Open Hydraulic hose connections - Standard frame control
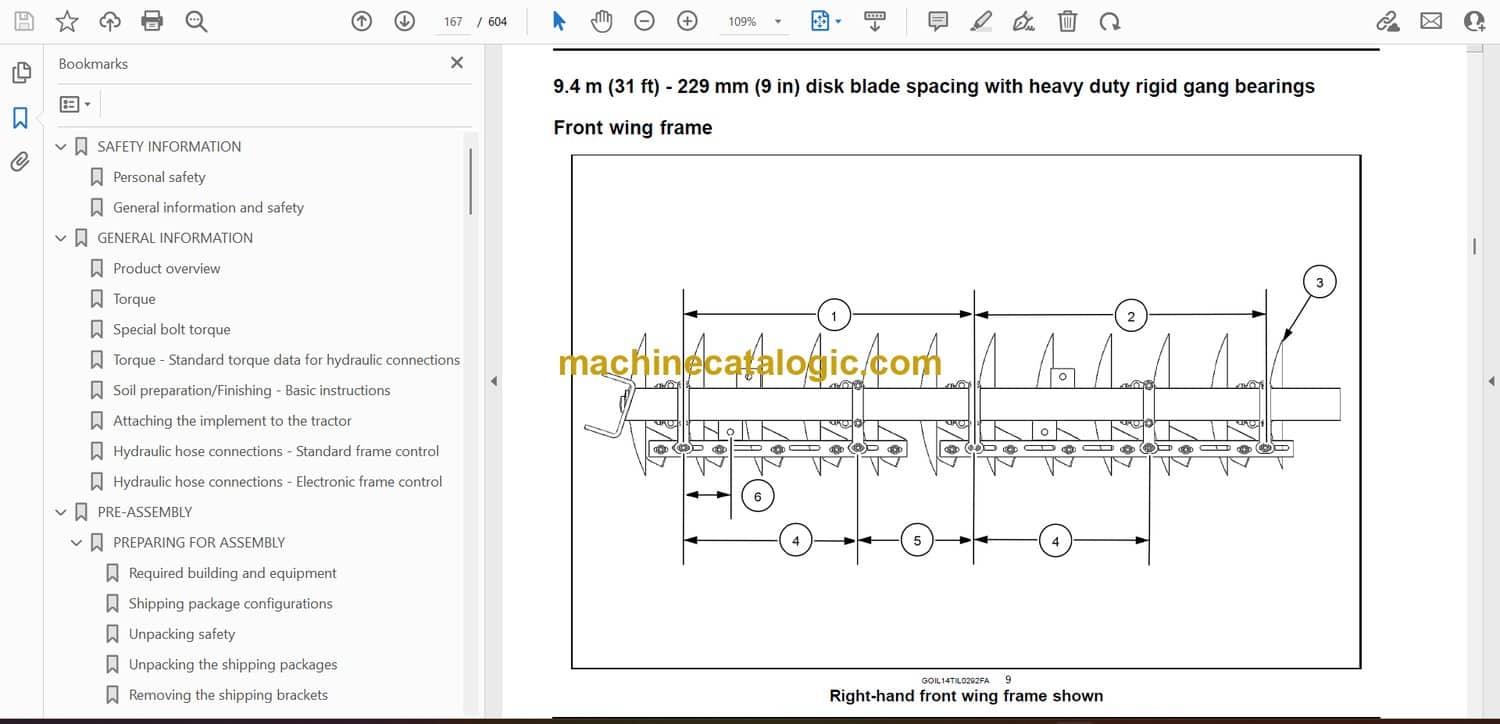This screenshot has height=724, width=1500. (x=276, y=452)
